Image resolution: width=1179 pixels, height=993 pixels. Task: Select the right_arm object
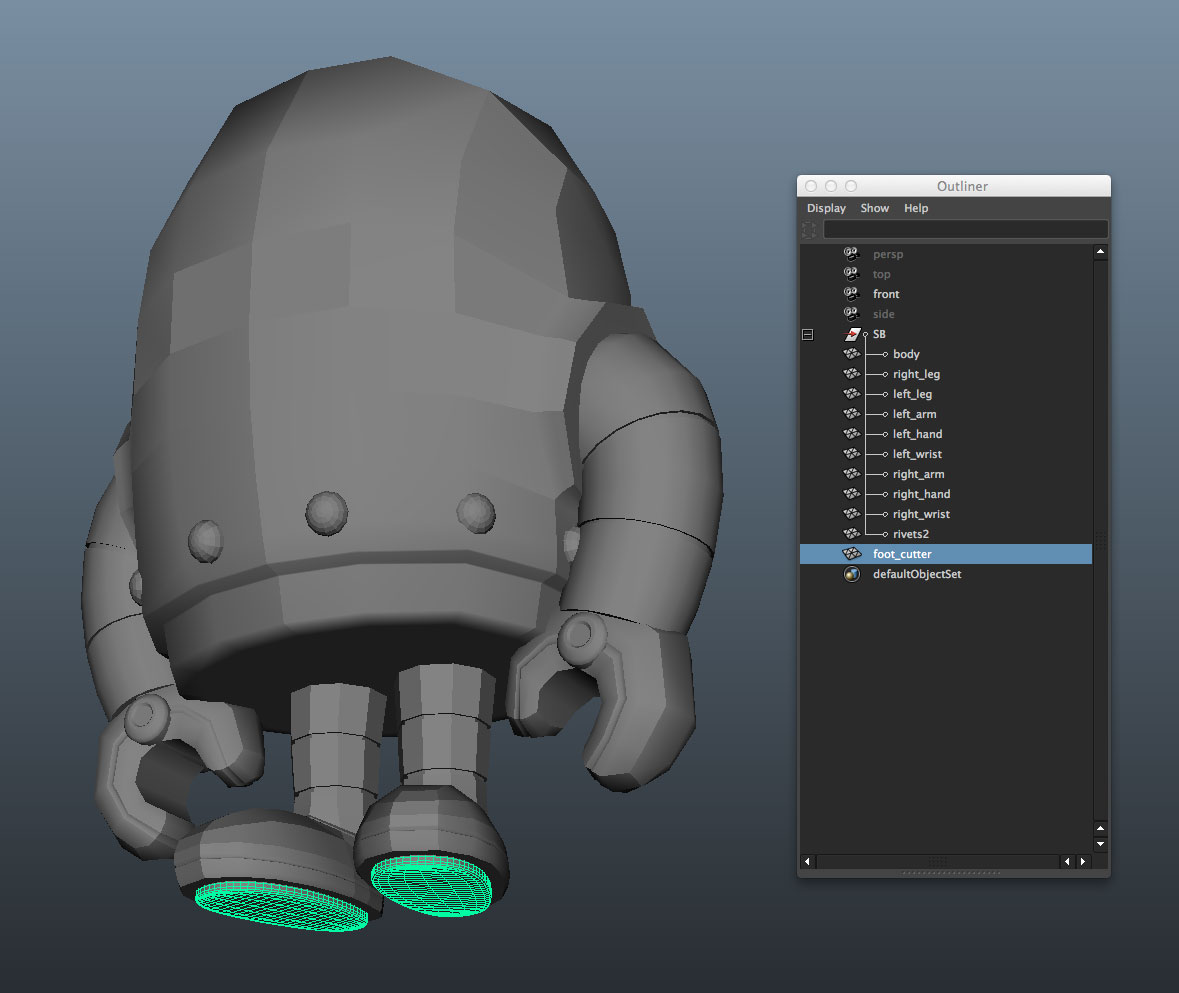918,474
